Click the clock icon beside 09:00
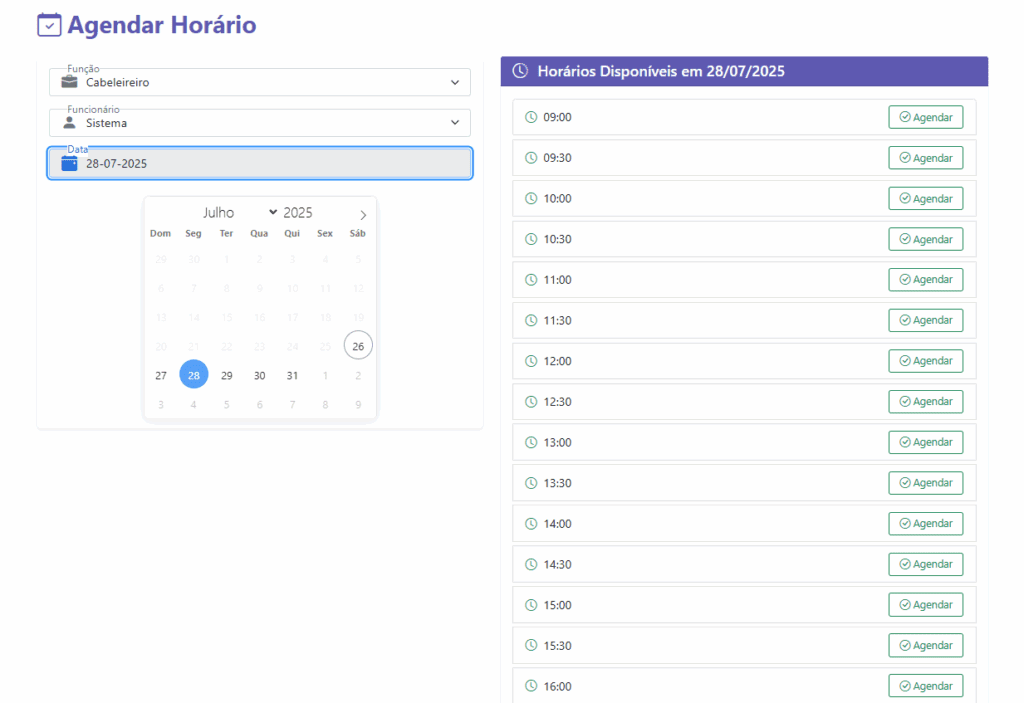 pos(531,117)
